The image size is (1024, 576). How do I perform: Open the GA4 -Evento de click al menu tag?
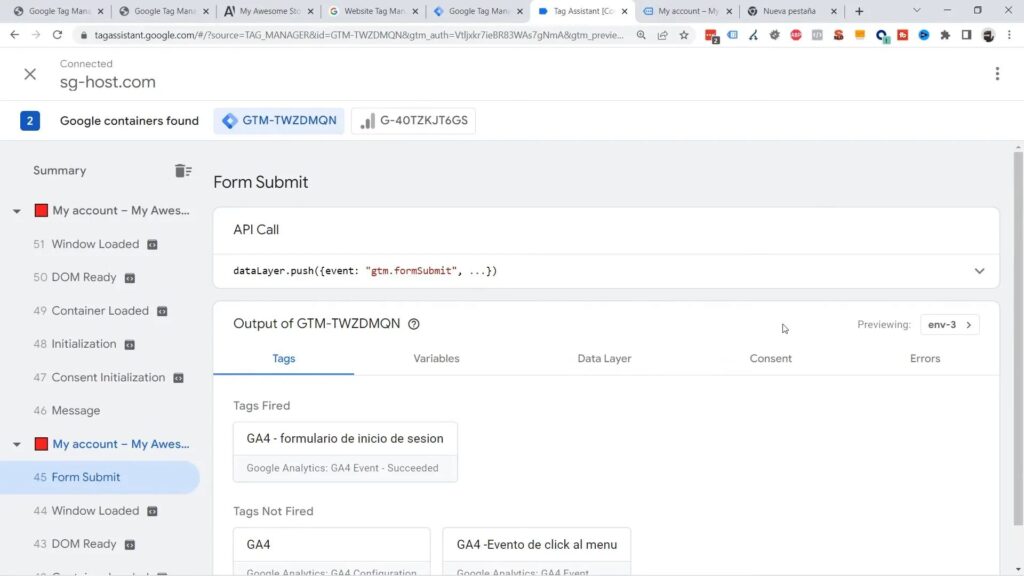click(536, 552)
